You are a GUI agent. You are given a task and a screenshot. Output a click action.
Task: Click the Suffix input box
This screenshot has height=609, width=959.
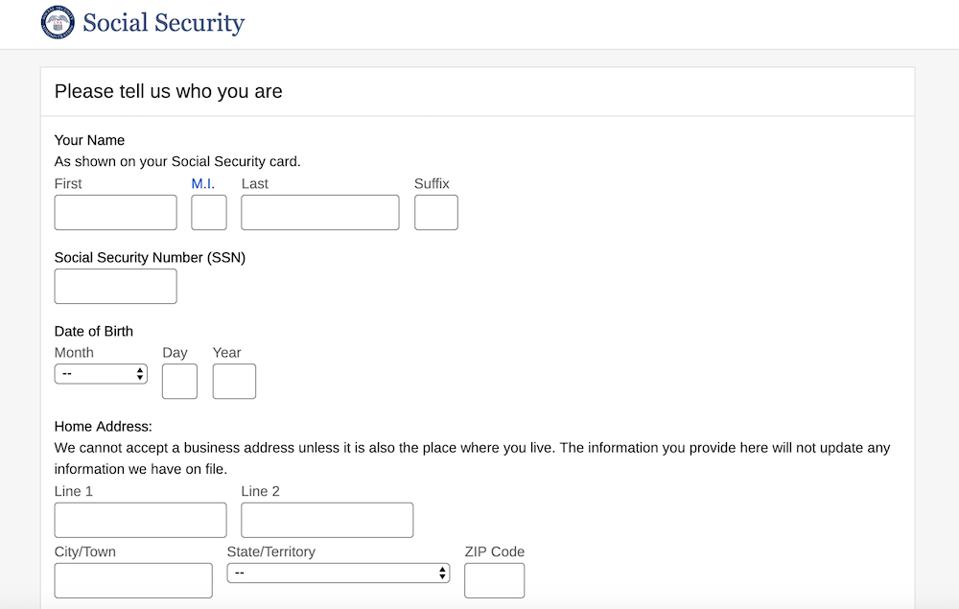436,212
